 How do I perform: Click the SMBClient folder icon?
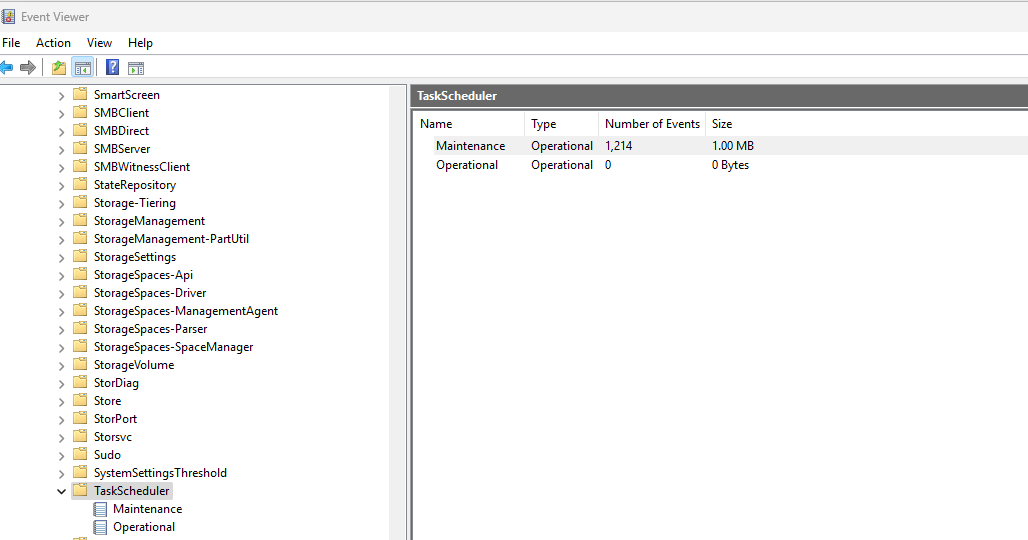point(80,112)
